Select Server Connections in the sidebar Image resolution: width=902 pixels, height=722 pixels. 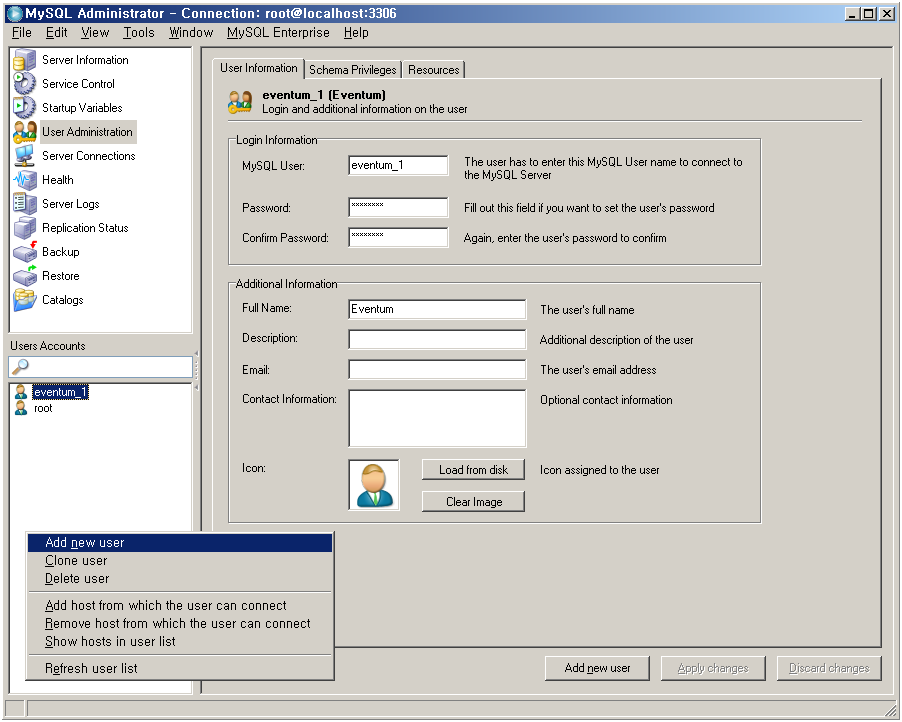tap(89, 156)
